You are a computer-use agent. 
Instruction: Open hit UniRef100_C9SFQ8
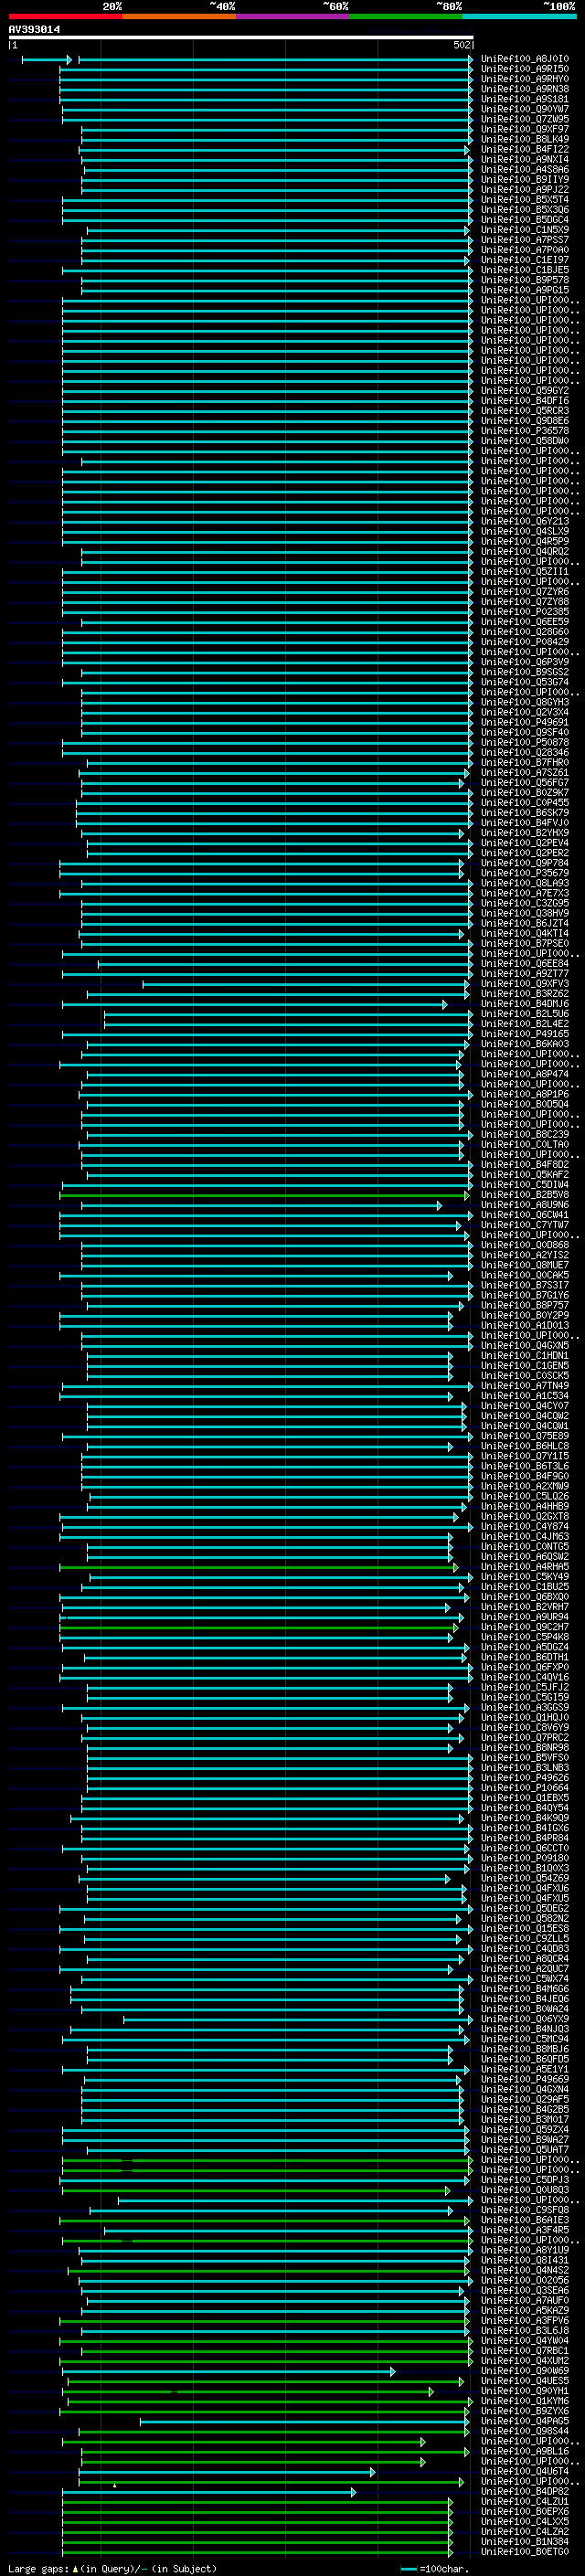point(524,2210)
